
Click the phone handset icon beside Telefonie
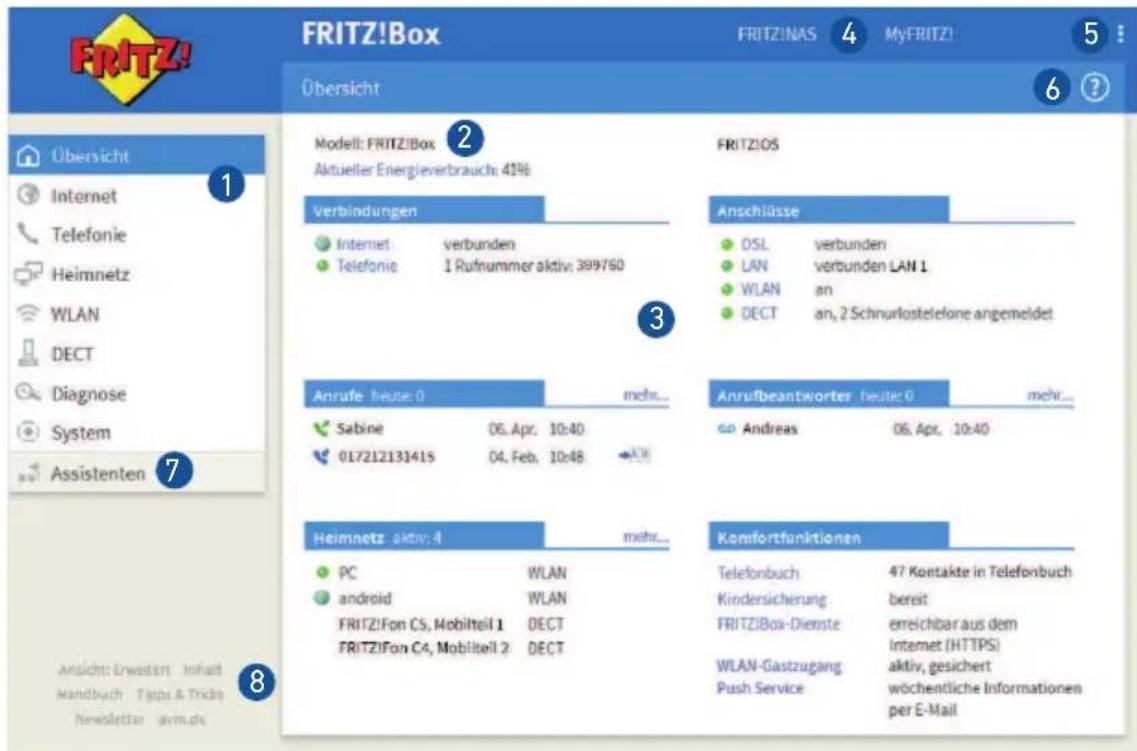tap(28, 233)
